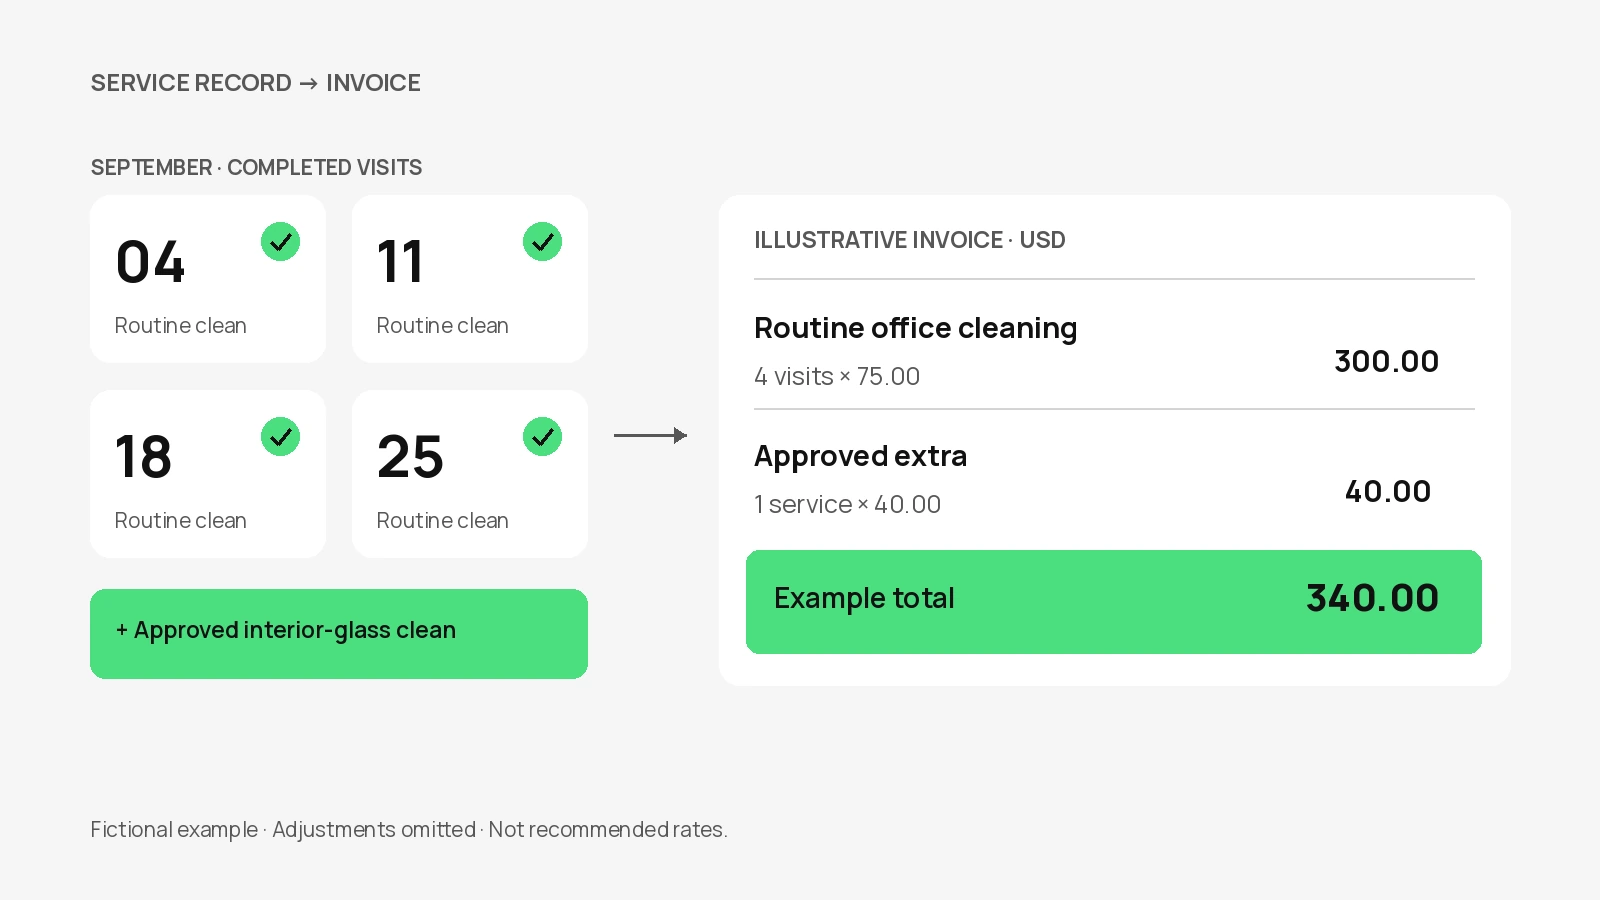Click "Routine clean" under the 04 date
The height and width of the screenshot is (900, 1600).
(181, 326)
